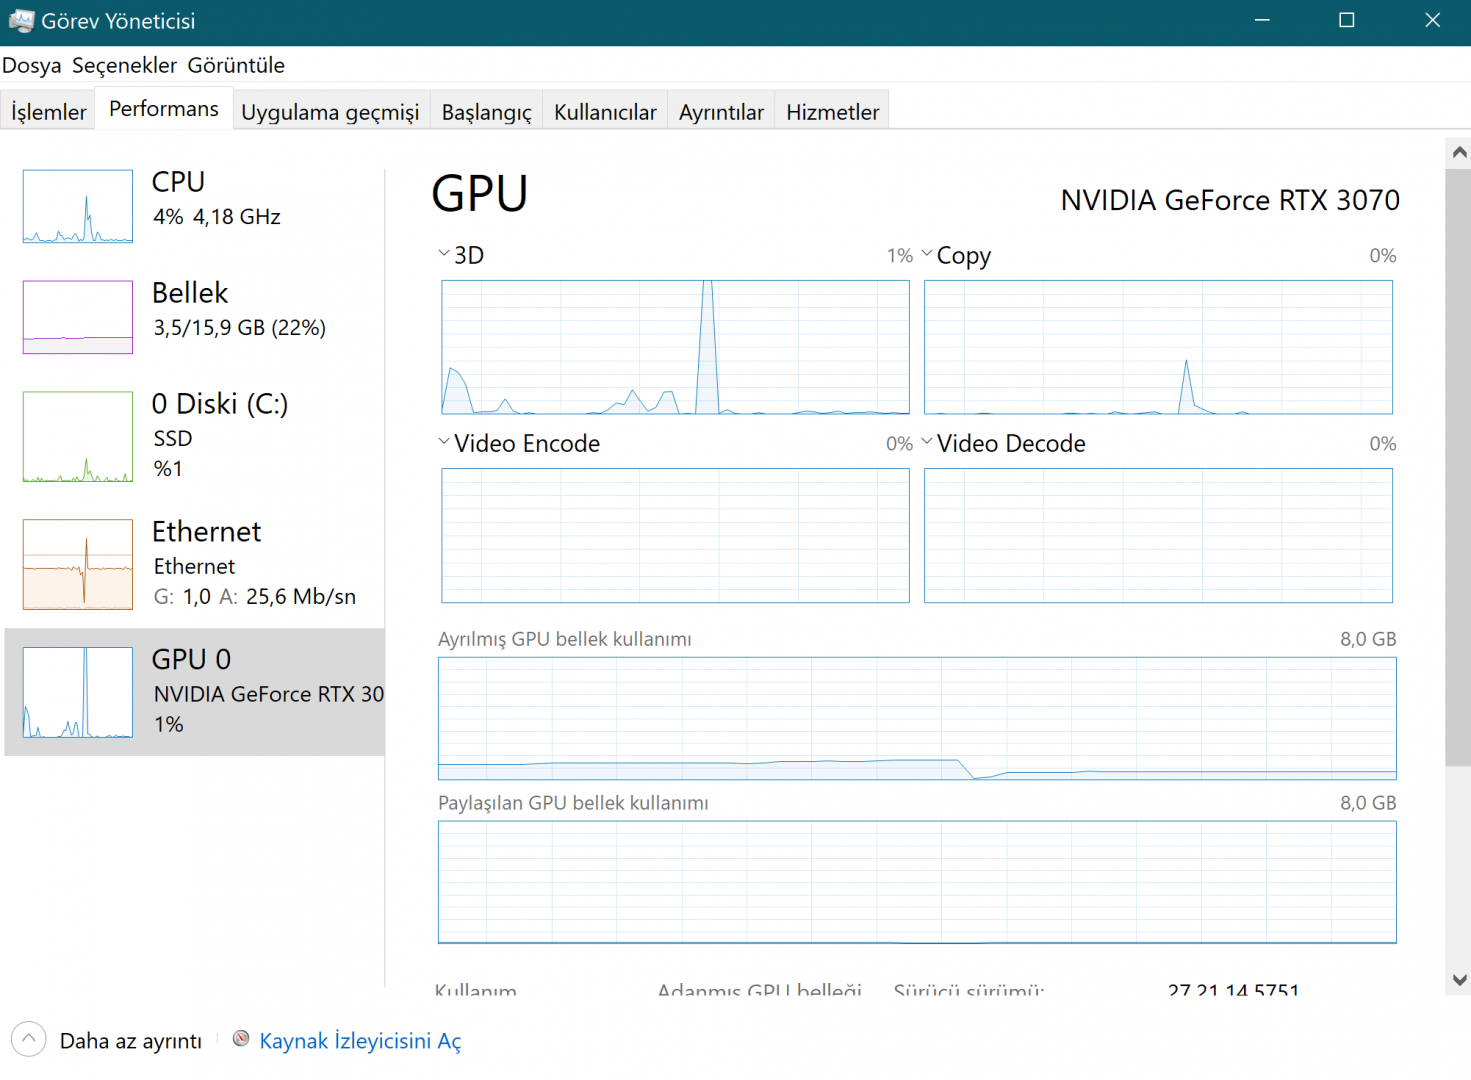Screen dimensions: 1471x1080
Task: Open the Video Decode engine dropdown
Action: click(927, 442)
